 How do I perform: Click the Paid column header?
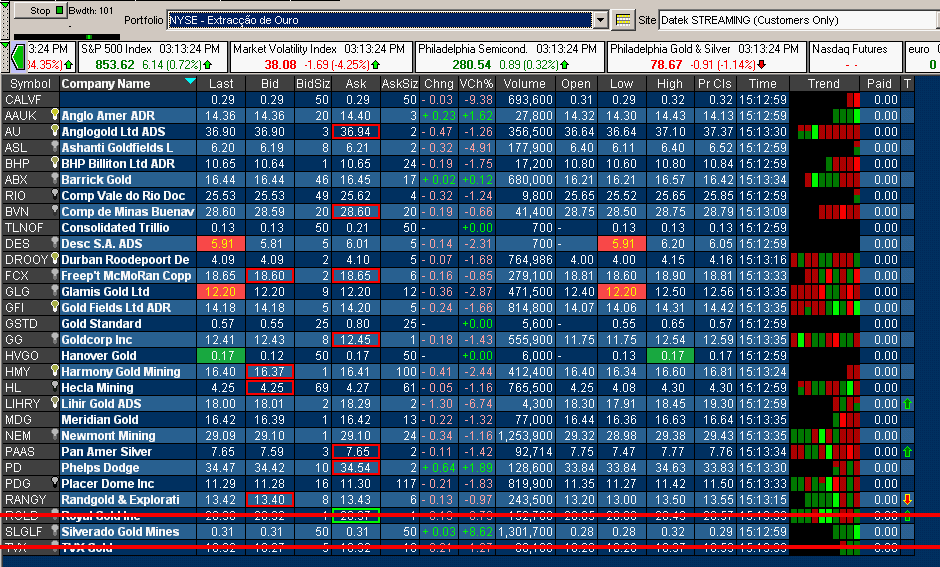point(879,84)
